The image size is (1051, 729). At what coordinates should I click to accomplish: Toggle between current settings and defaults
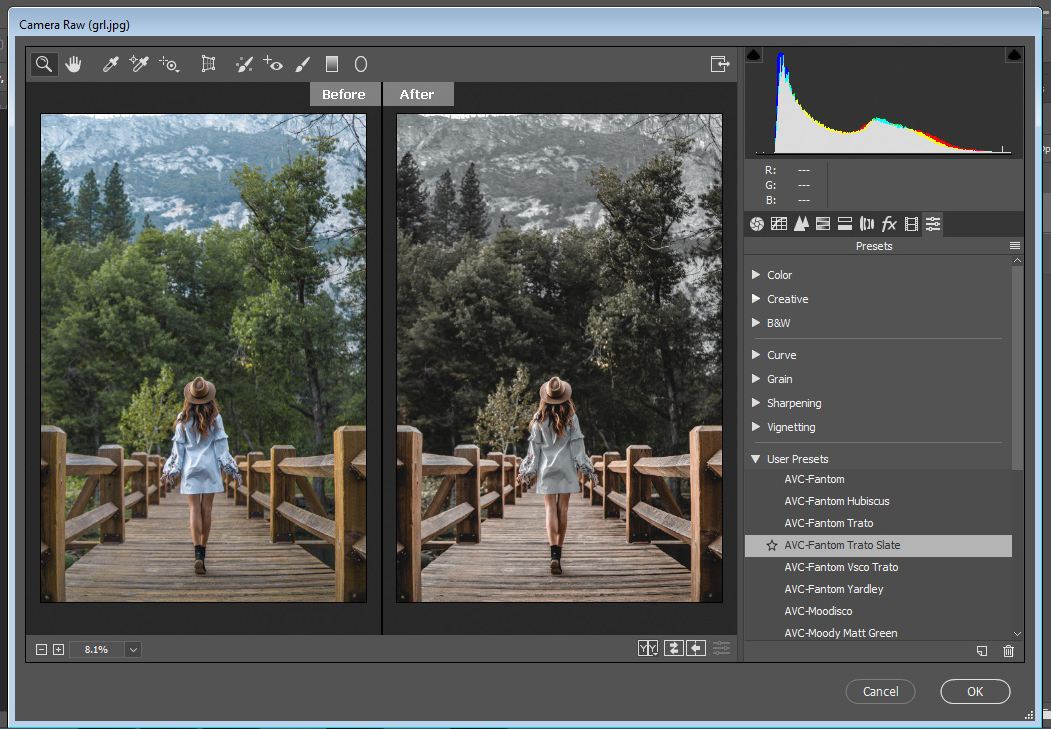coord(721,648)
